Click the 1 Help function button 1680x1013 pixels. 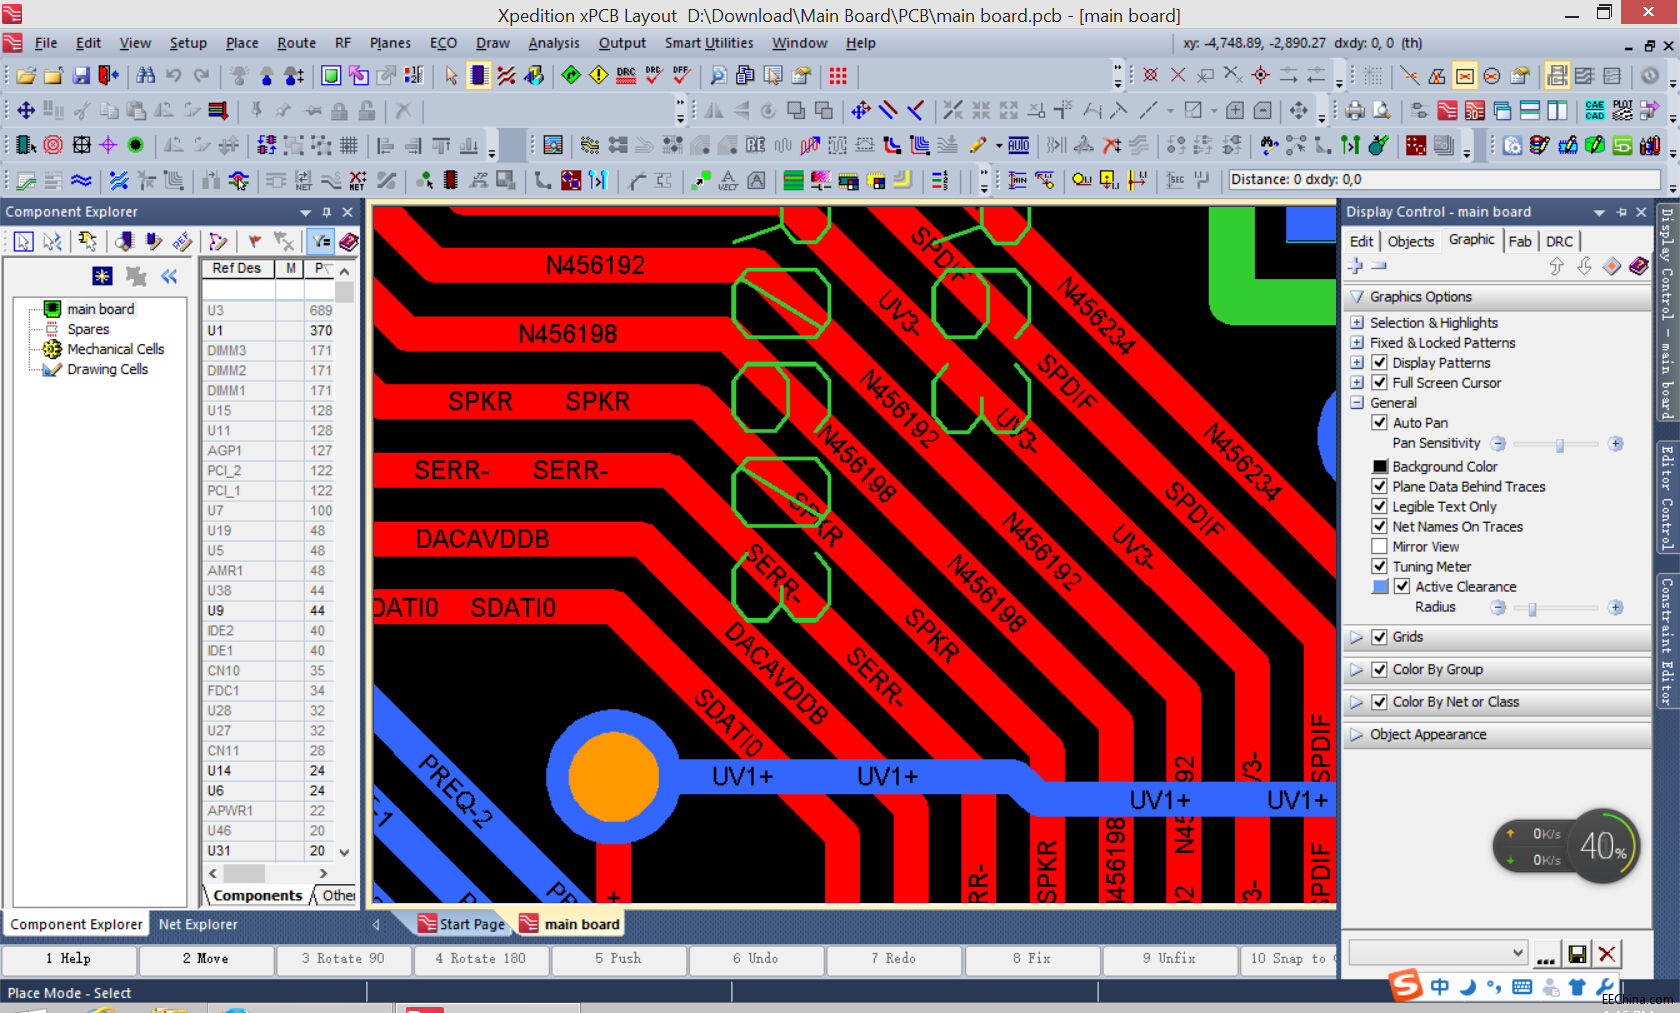click(68, 959)
